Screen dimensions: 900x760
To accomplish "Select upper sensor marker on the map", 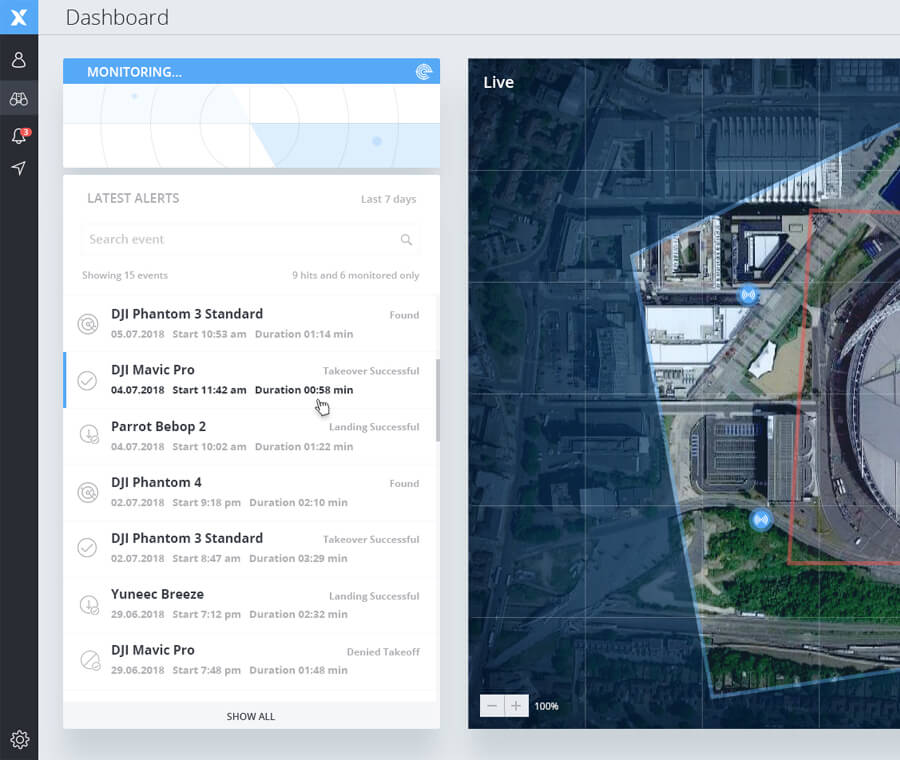I will 747,295.
